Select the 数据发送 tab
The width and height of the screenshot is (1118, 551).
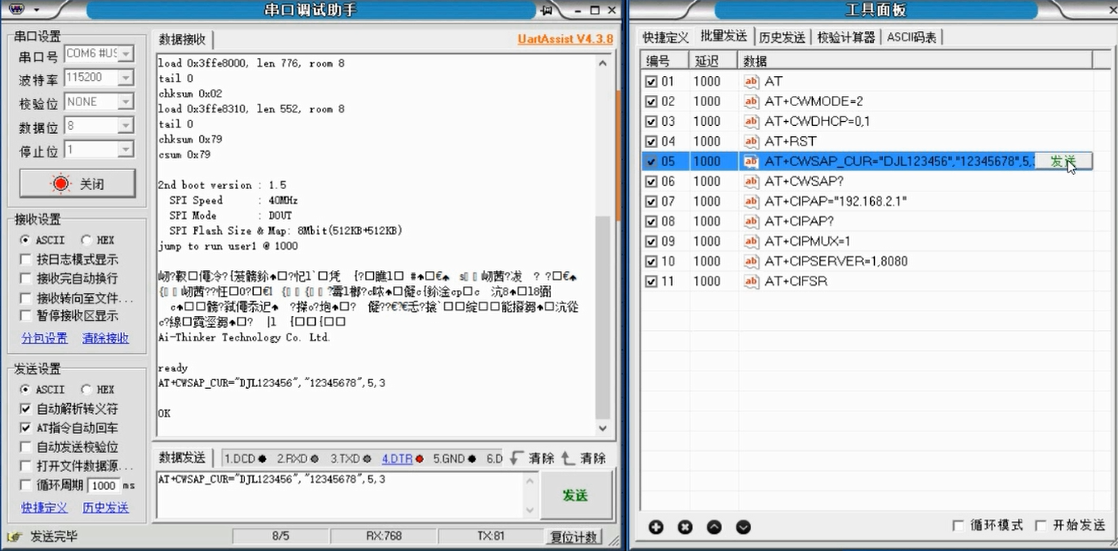pos(183,458)
